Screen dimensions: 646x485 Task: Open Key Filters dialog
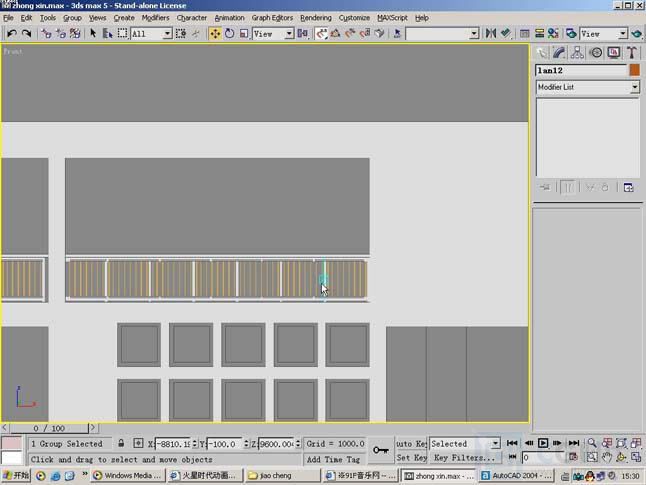464,457
